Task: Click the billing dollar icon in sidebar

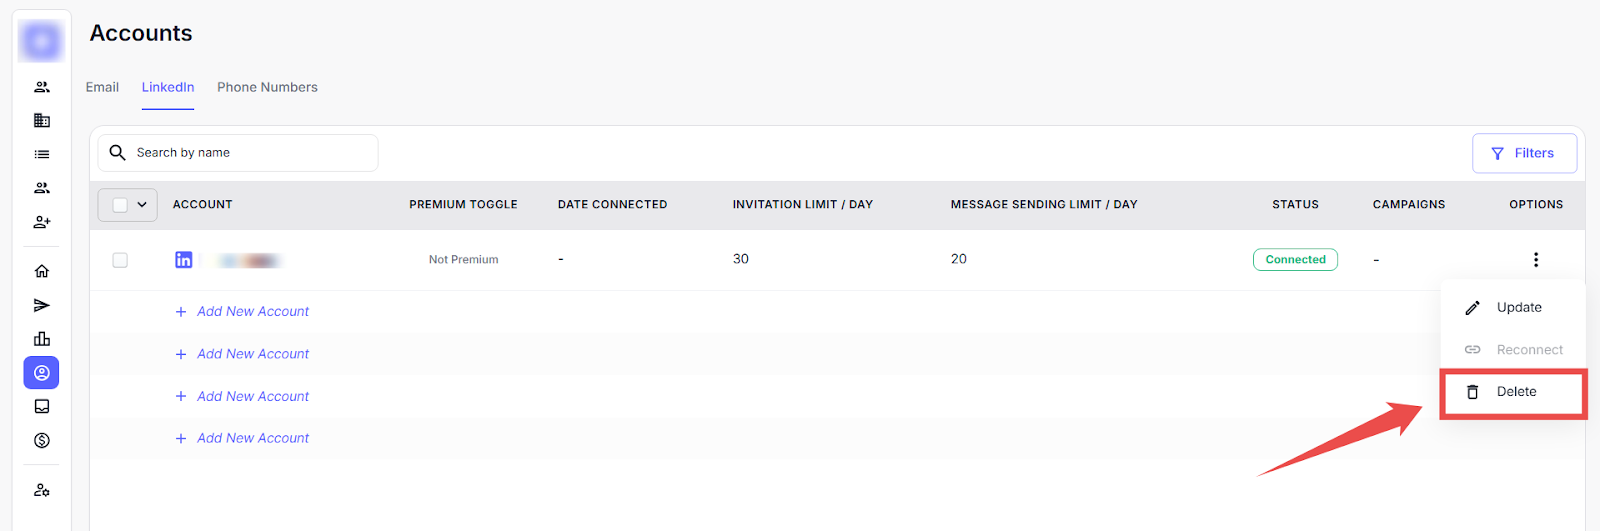Action: point(42,440)
